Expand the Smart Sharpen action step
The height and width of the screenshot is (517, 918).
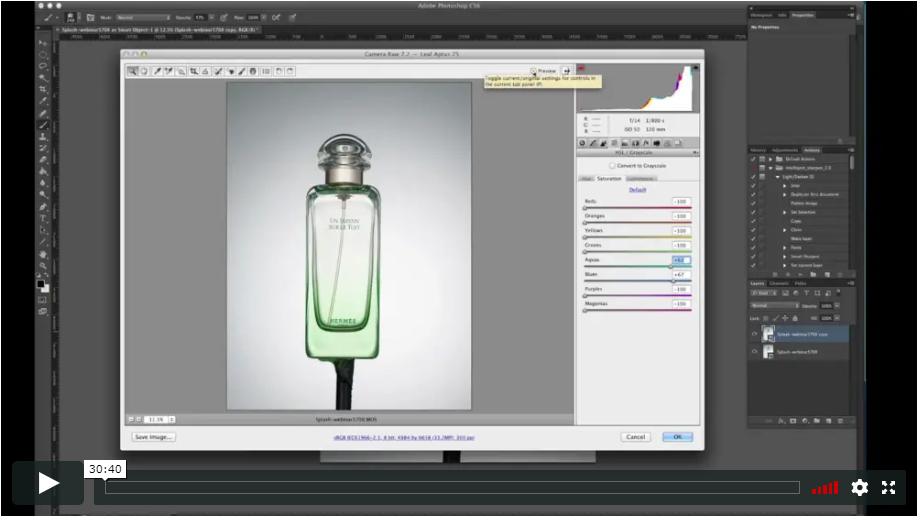tap(785, 256)
